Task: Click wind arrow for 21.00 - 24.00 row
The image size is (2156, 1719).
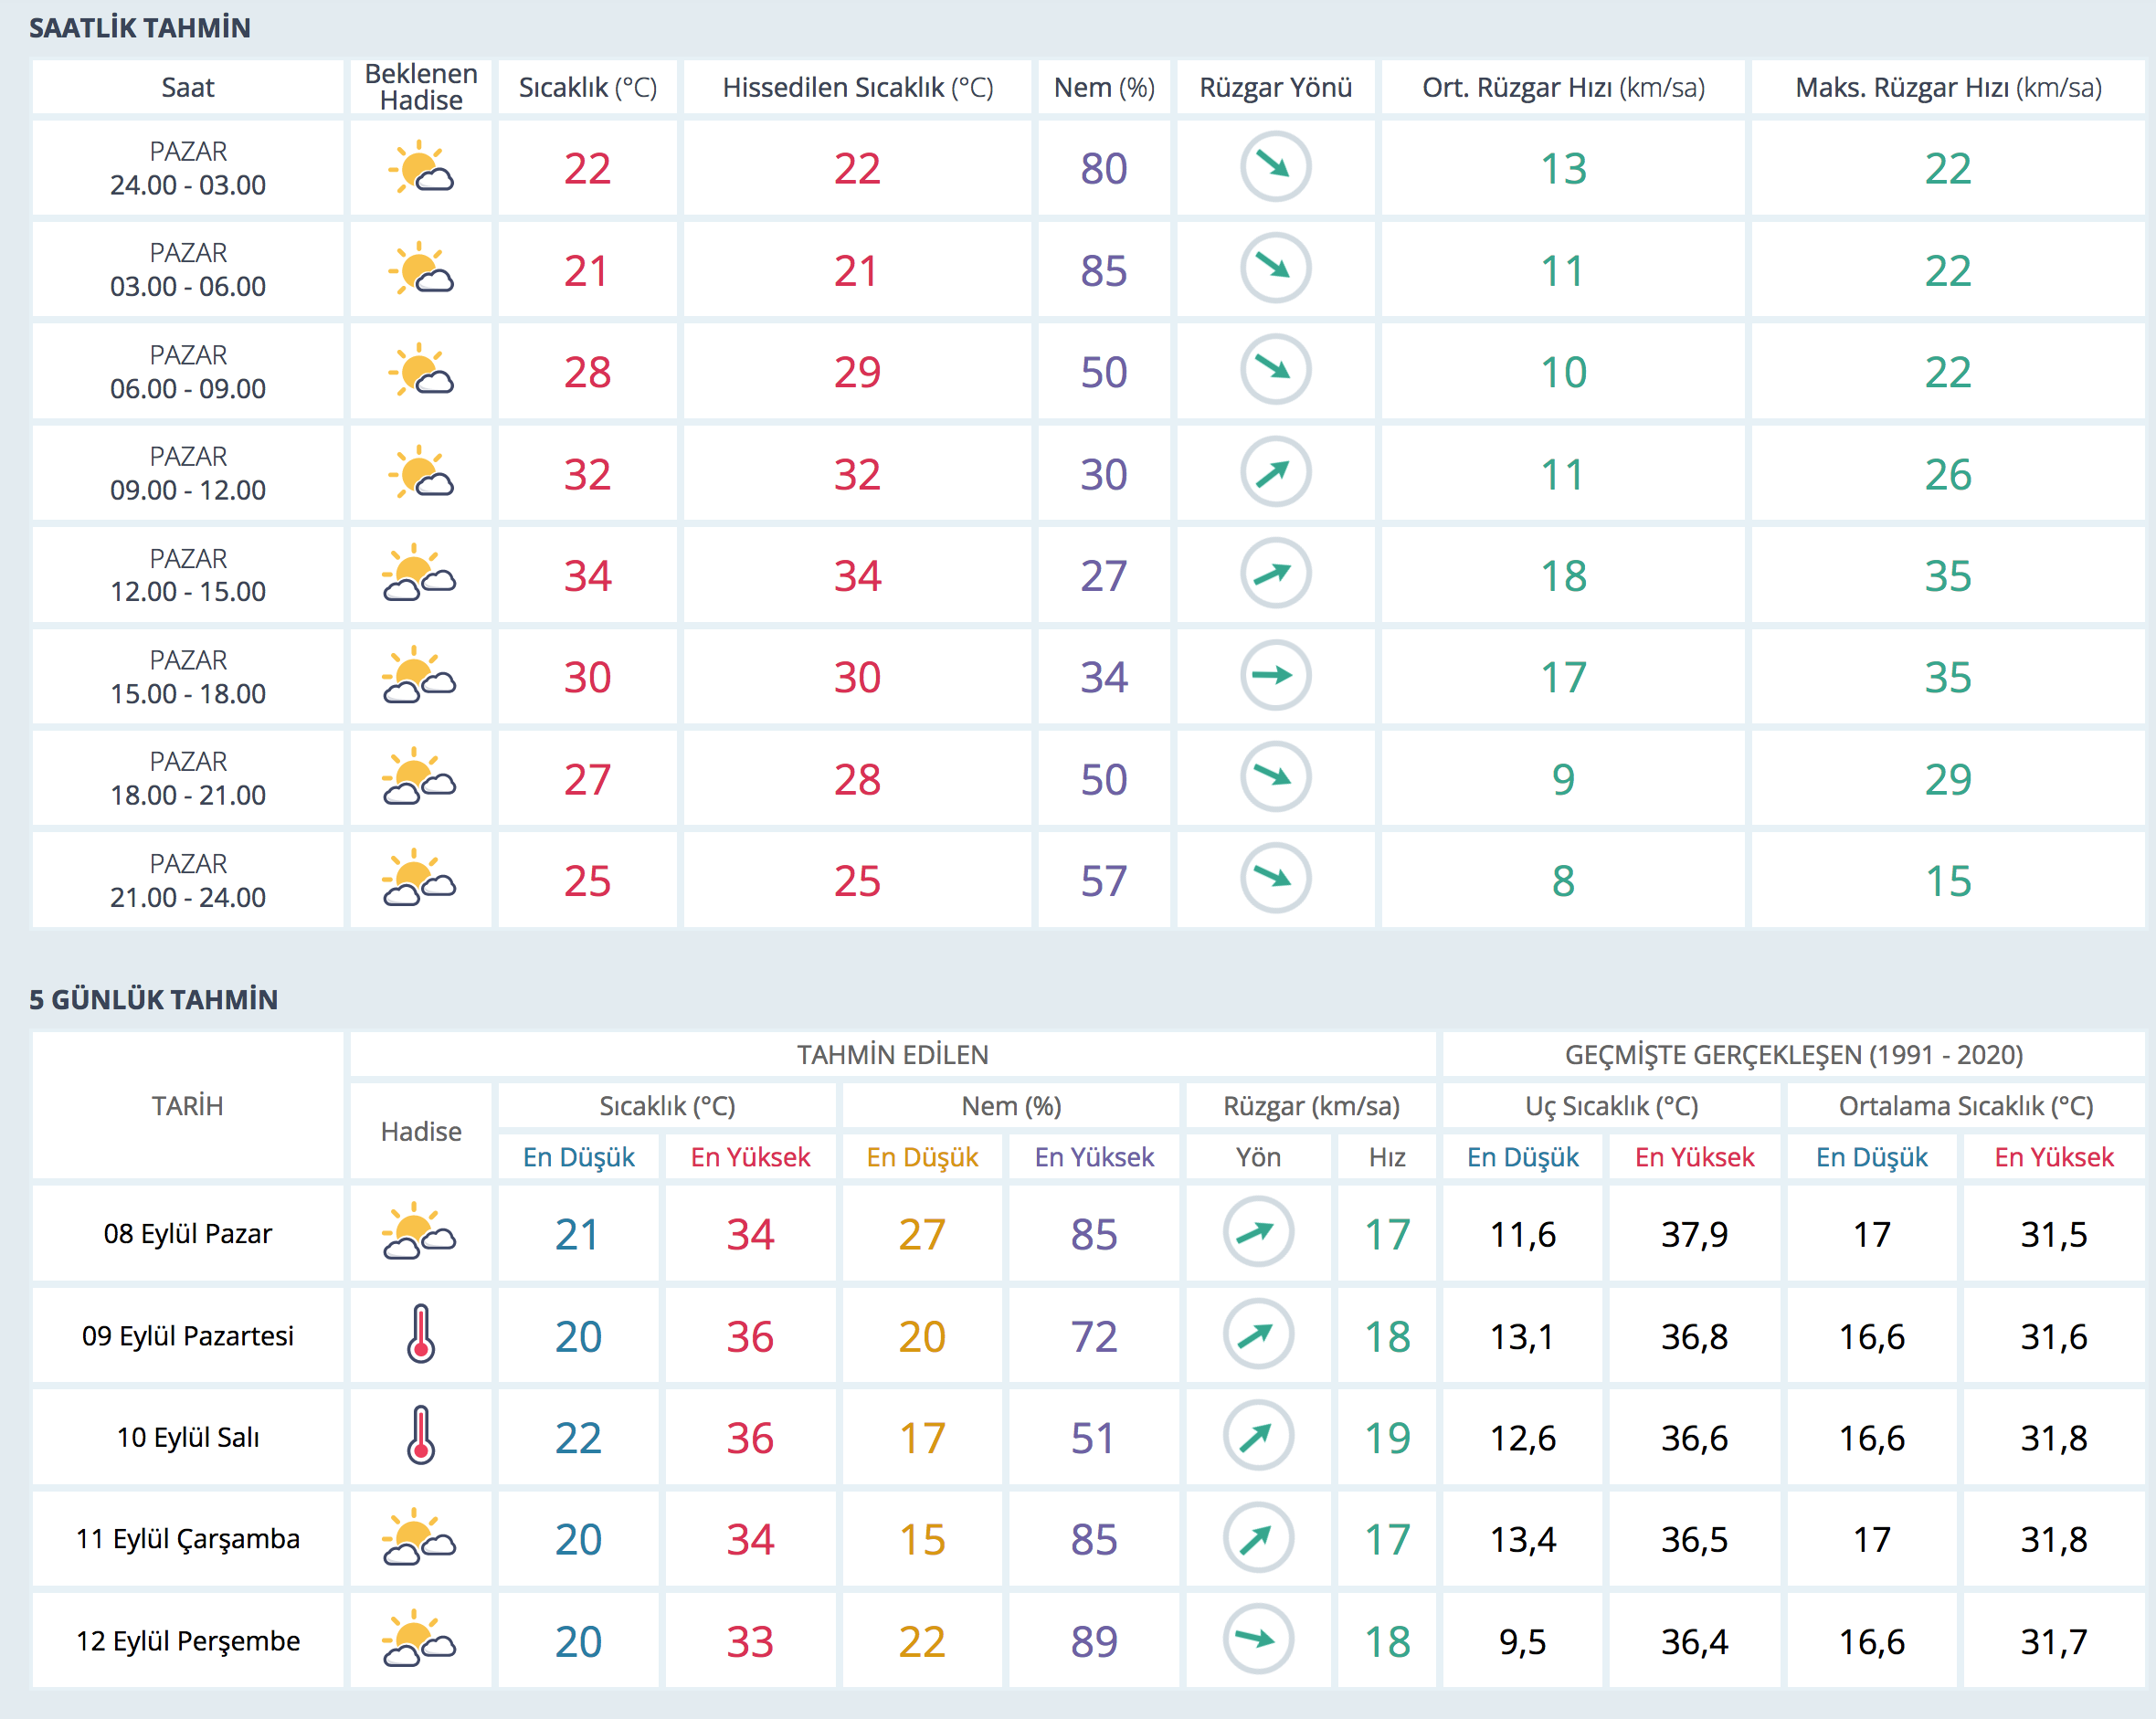Action: [1275, 879]
